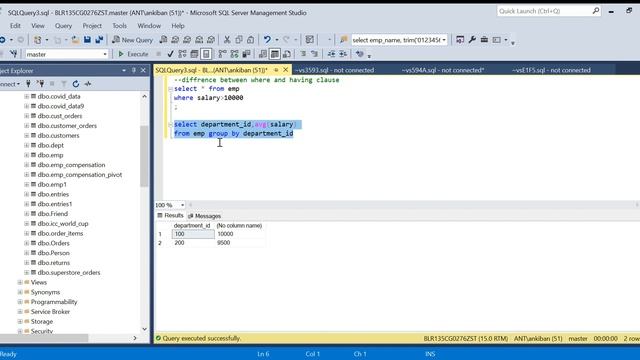This screenshot has height=360, width=640.
Task: Click the Open File folder icon
Action: 76,40
